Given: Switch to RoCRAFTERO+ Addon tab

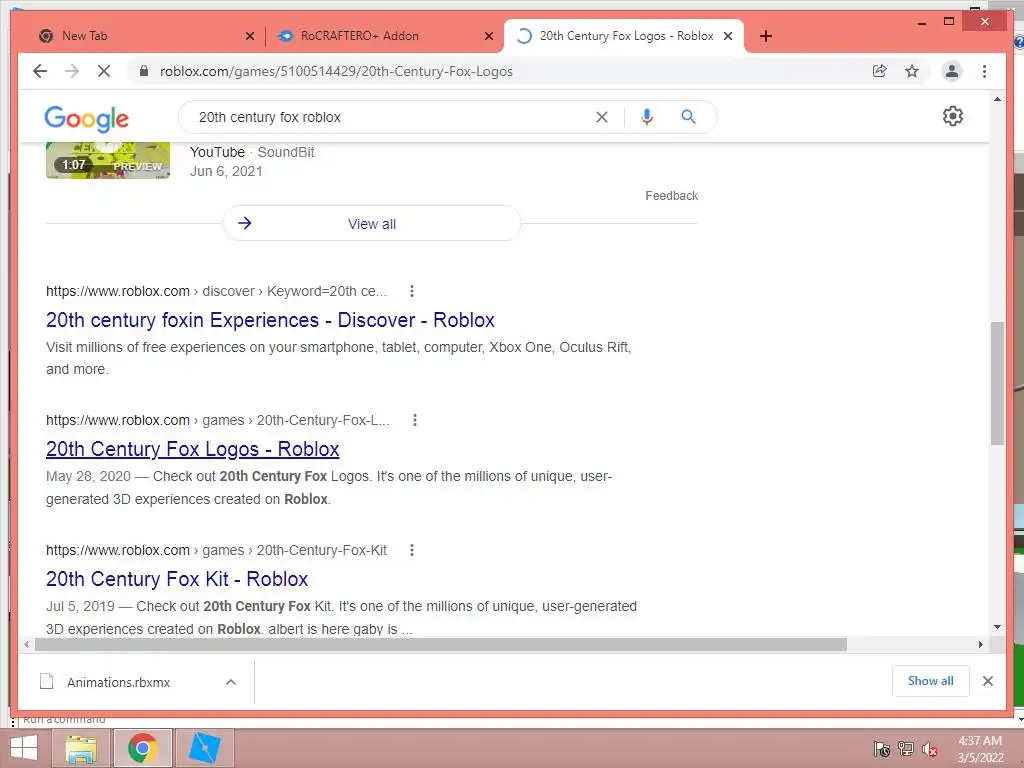Looking at the screenshot, I should pyautogui.click(x=384, y=36).
